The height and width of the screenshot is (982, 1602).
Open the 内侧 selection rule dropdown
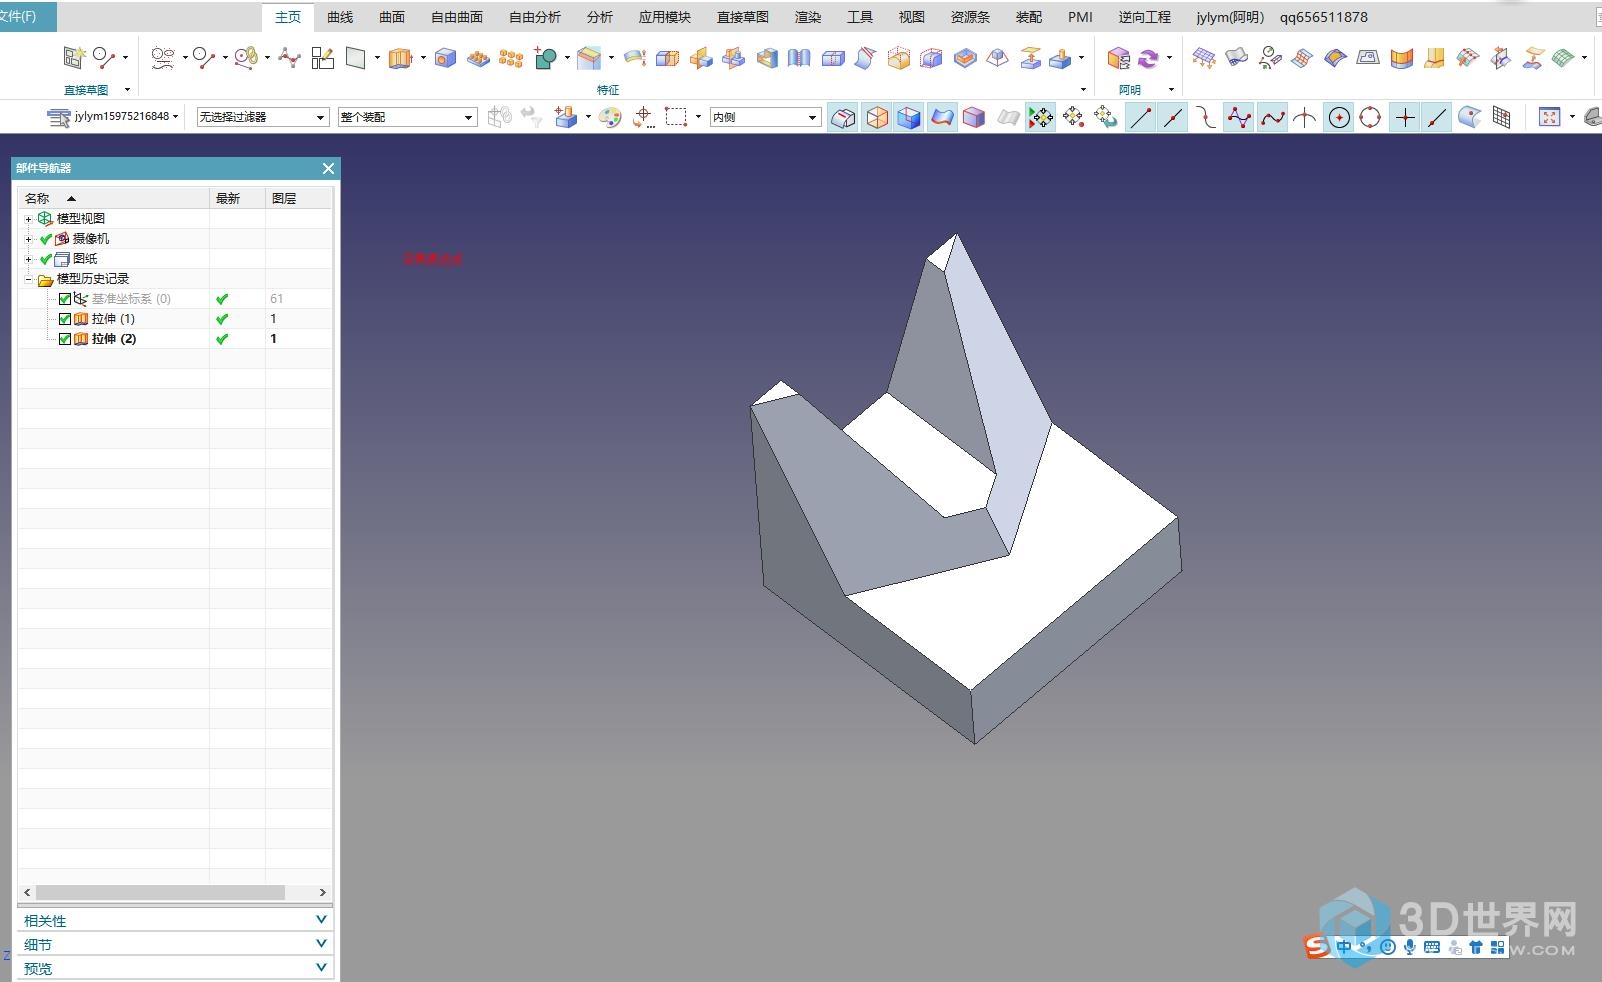(766, 117)
